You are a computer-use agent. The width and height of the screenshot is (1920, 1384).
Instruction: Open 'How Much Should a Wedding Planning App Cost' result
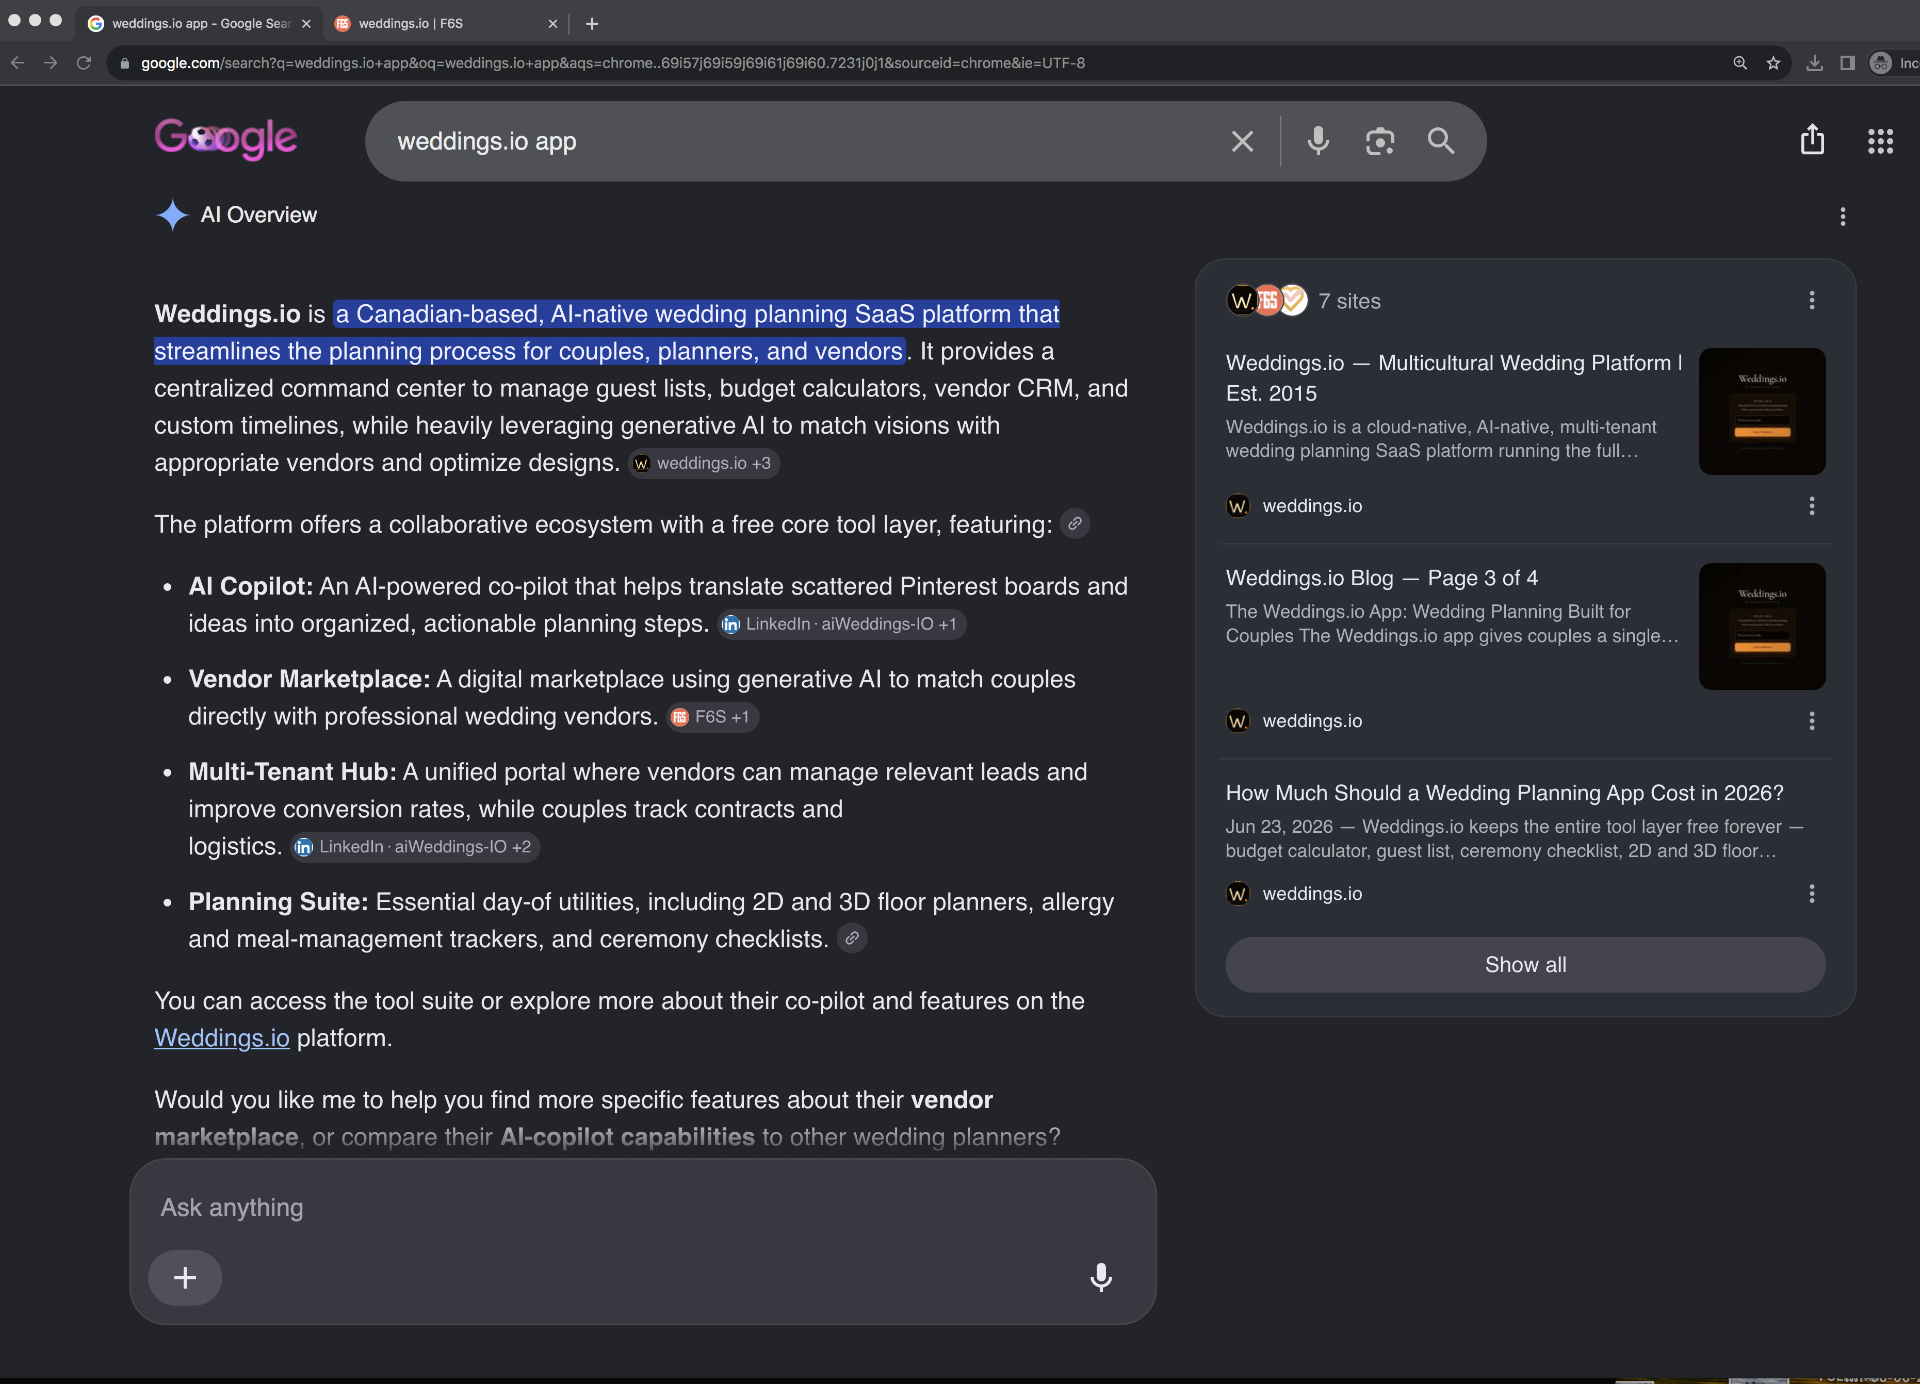point(1505,793)
